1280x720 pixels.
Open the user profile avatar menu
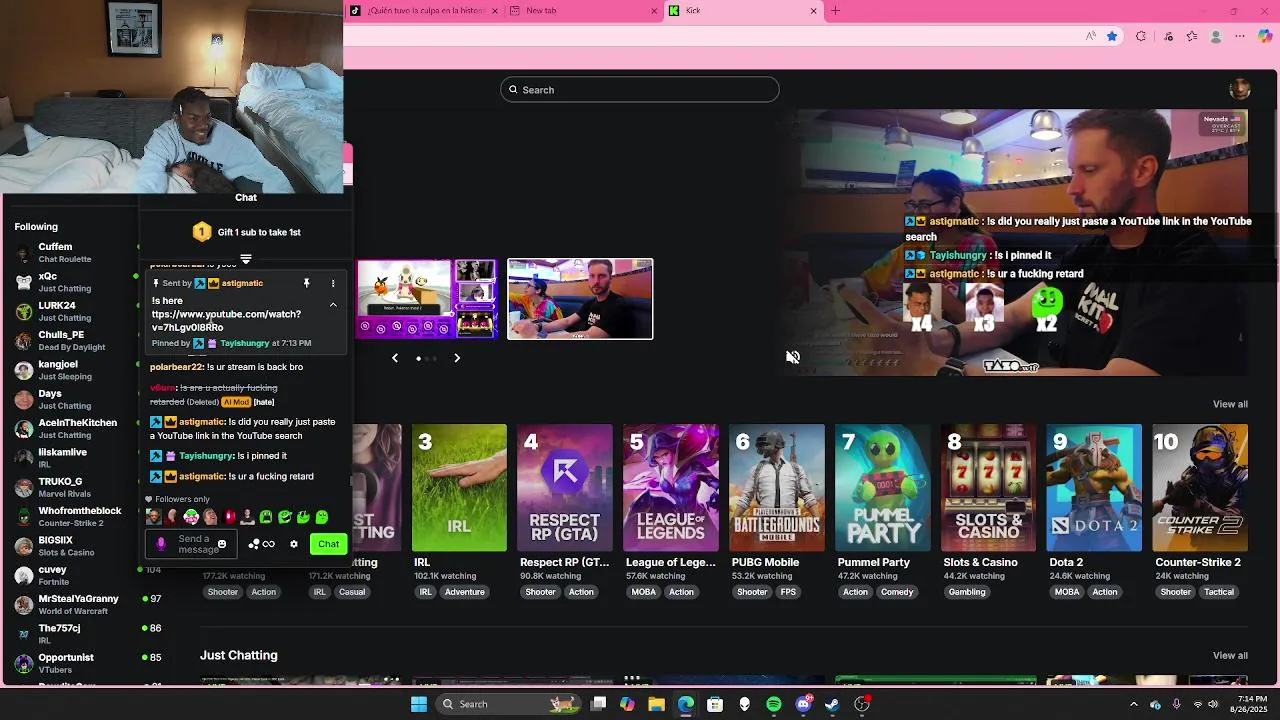click(x=1240, y=90)
